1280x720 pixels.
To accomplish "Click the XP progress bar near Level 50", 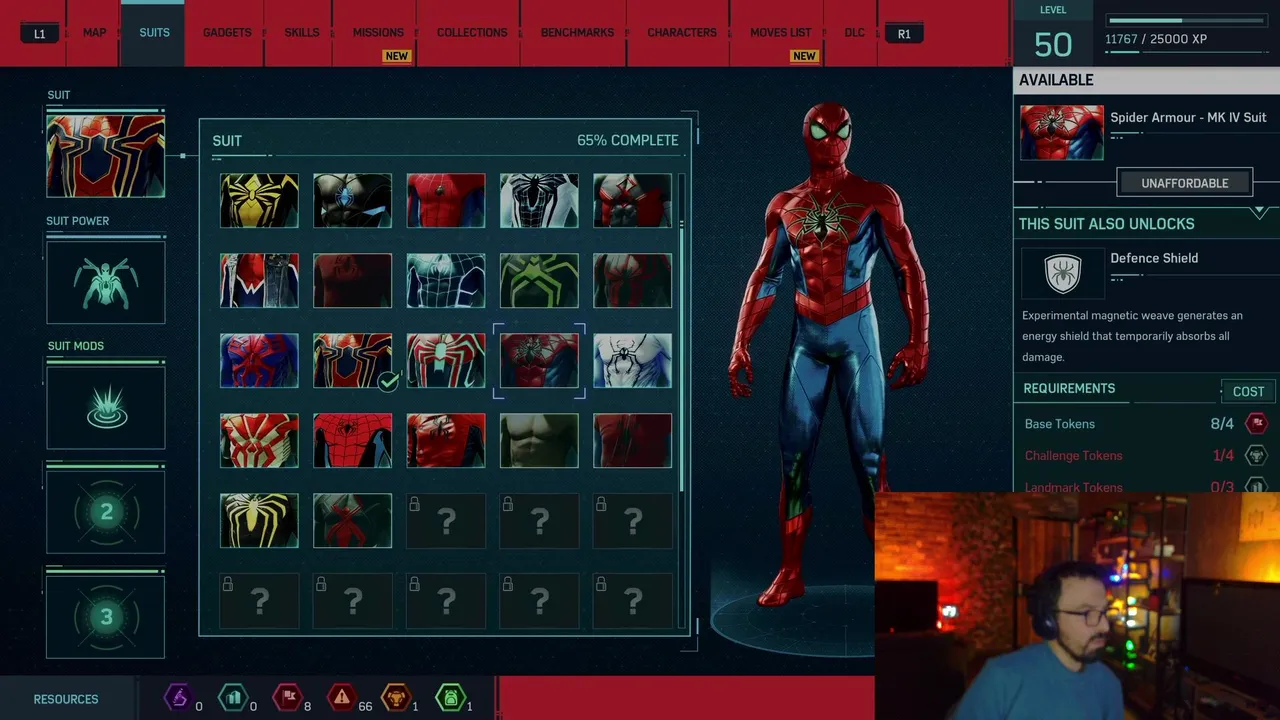I will [x=1188, y=20].
